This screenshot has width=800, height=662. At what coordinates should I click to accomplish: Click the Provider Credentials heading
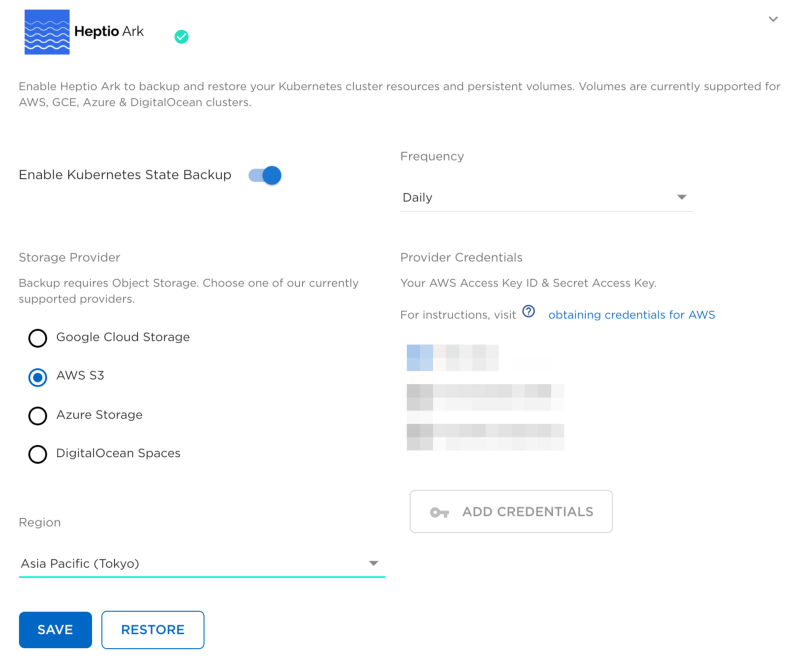tap(461, 258)
